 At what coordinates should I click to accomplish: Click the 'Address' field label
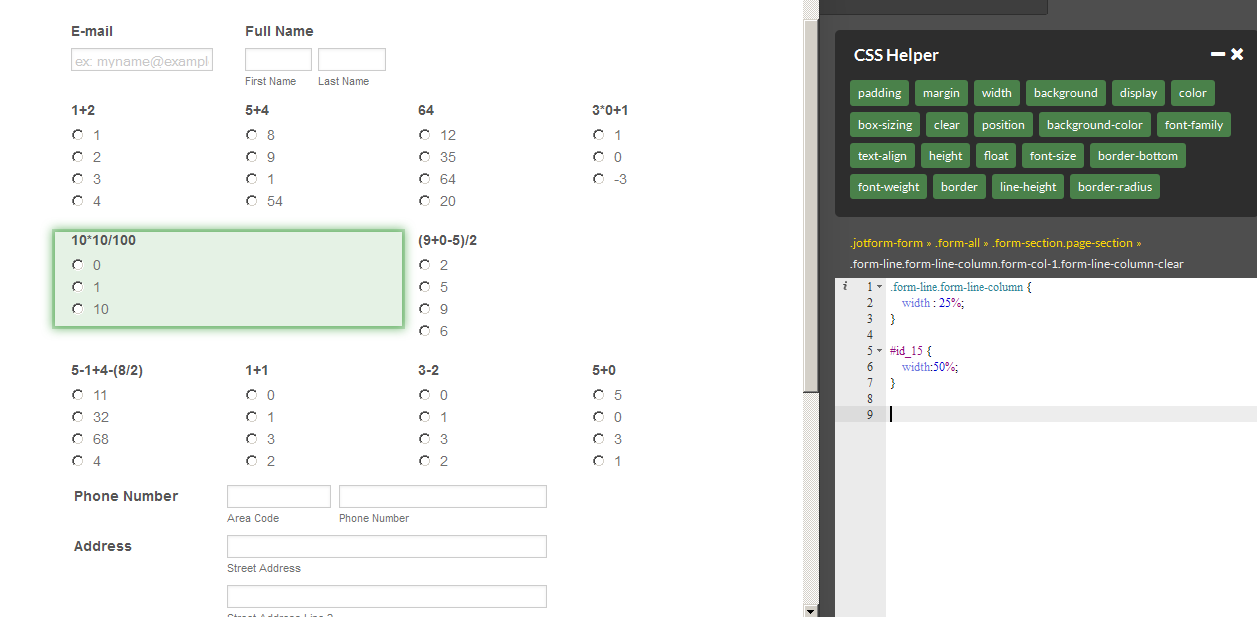[103, 546]
